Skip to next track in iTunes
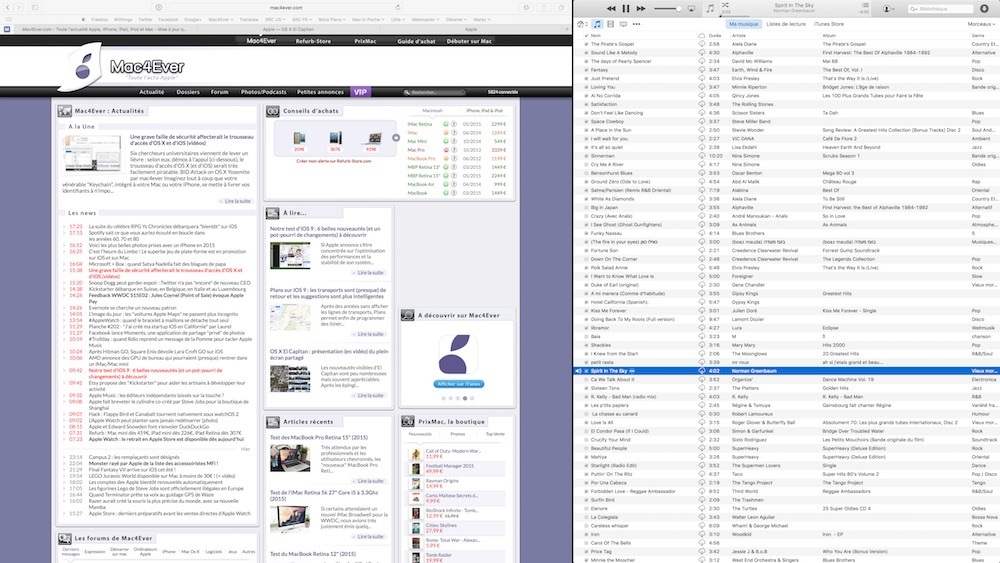 pos(641,8)
